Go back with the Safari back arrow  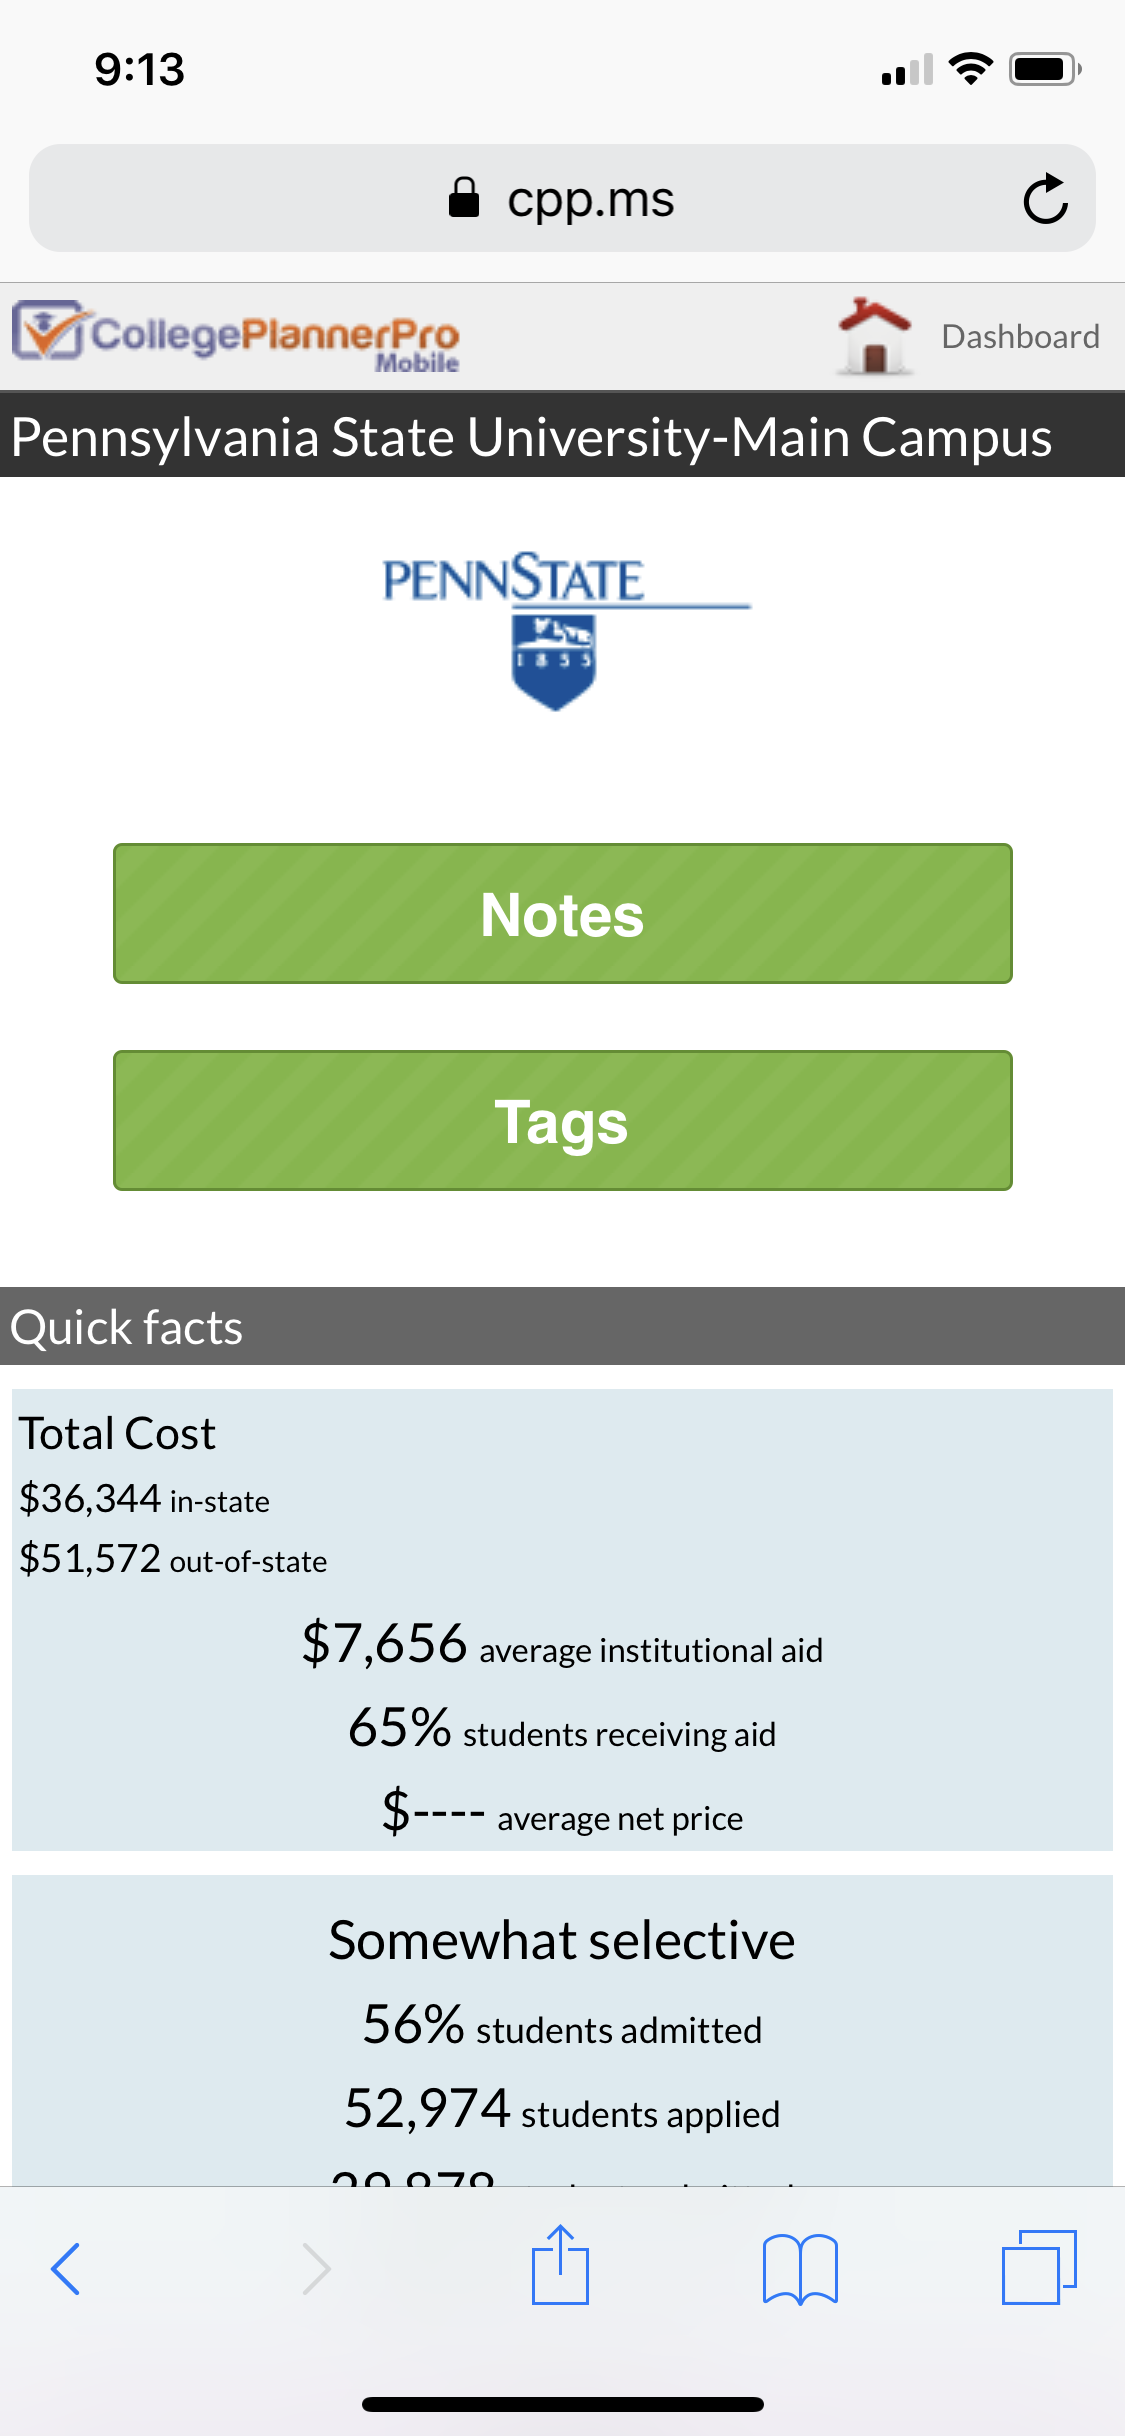pyautogui.click(x=65, y=2269)
